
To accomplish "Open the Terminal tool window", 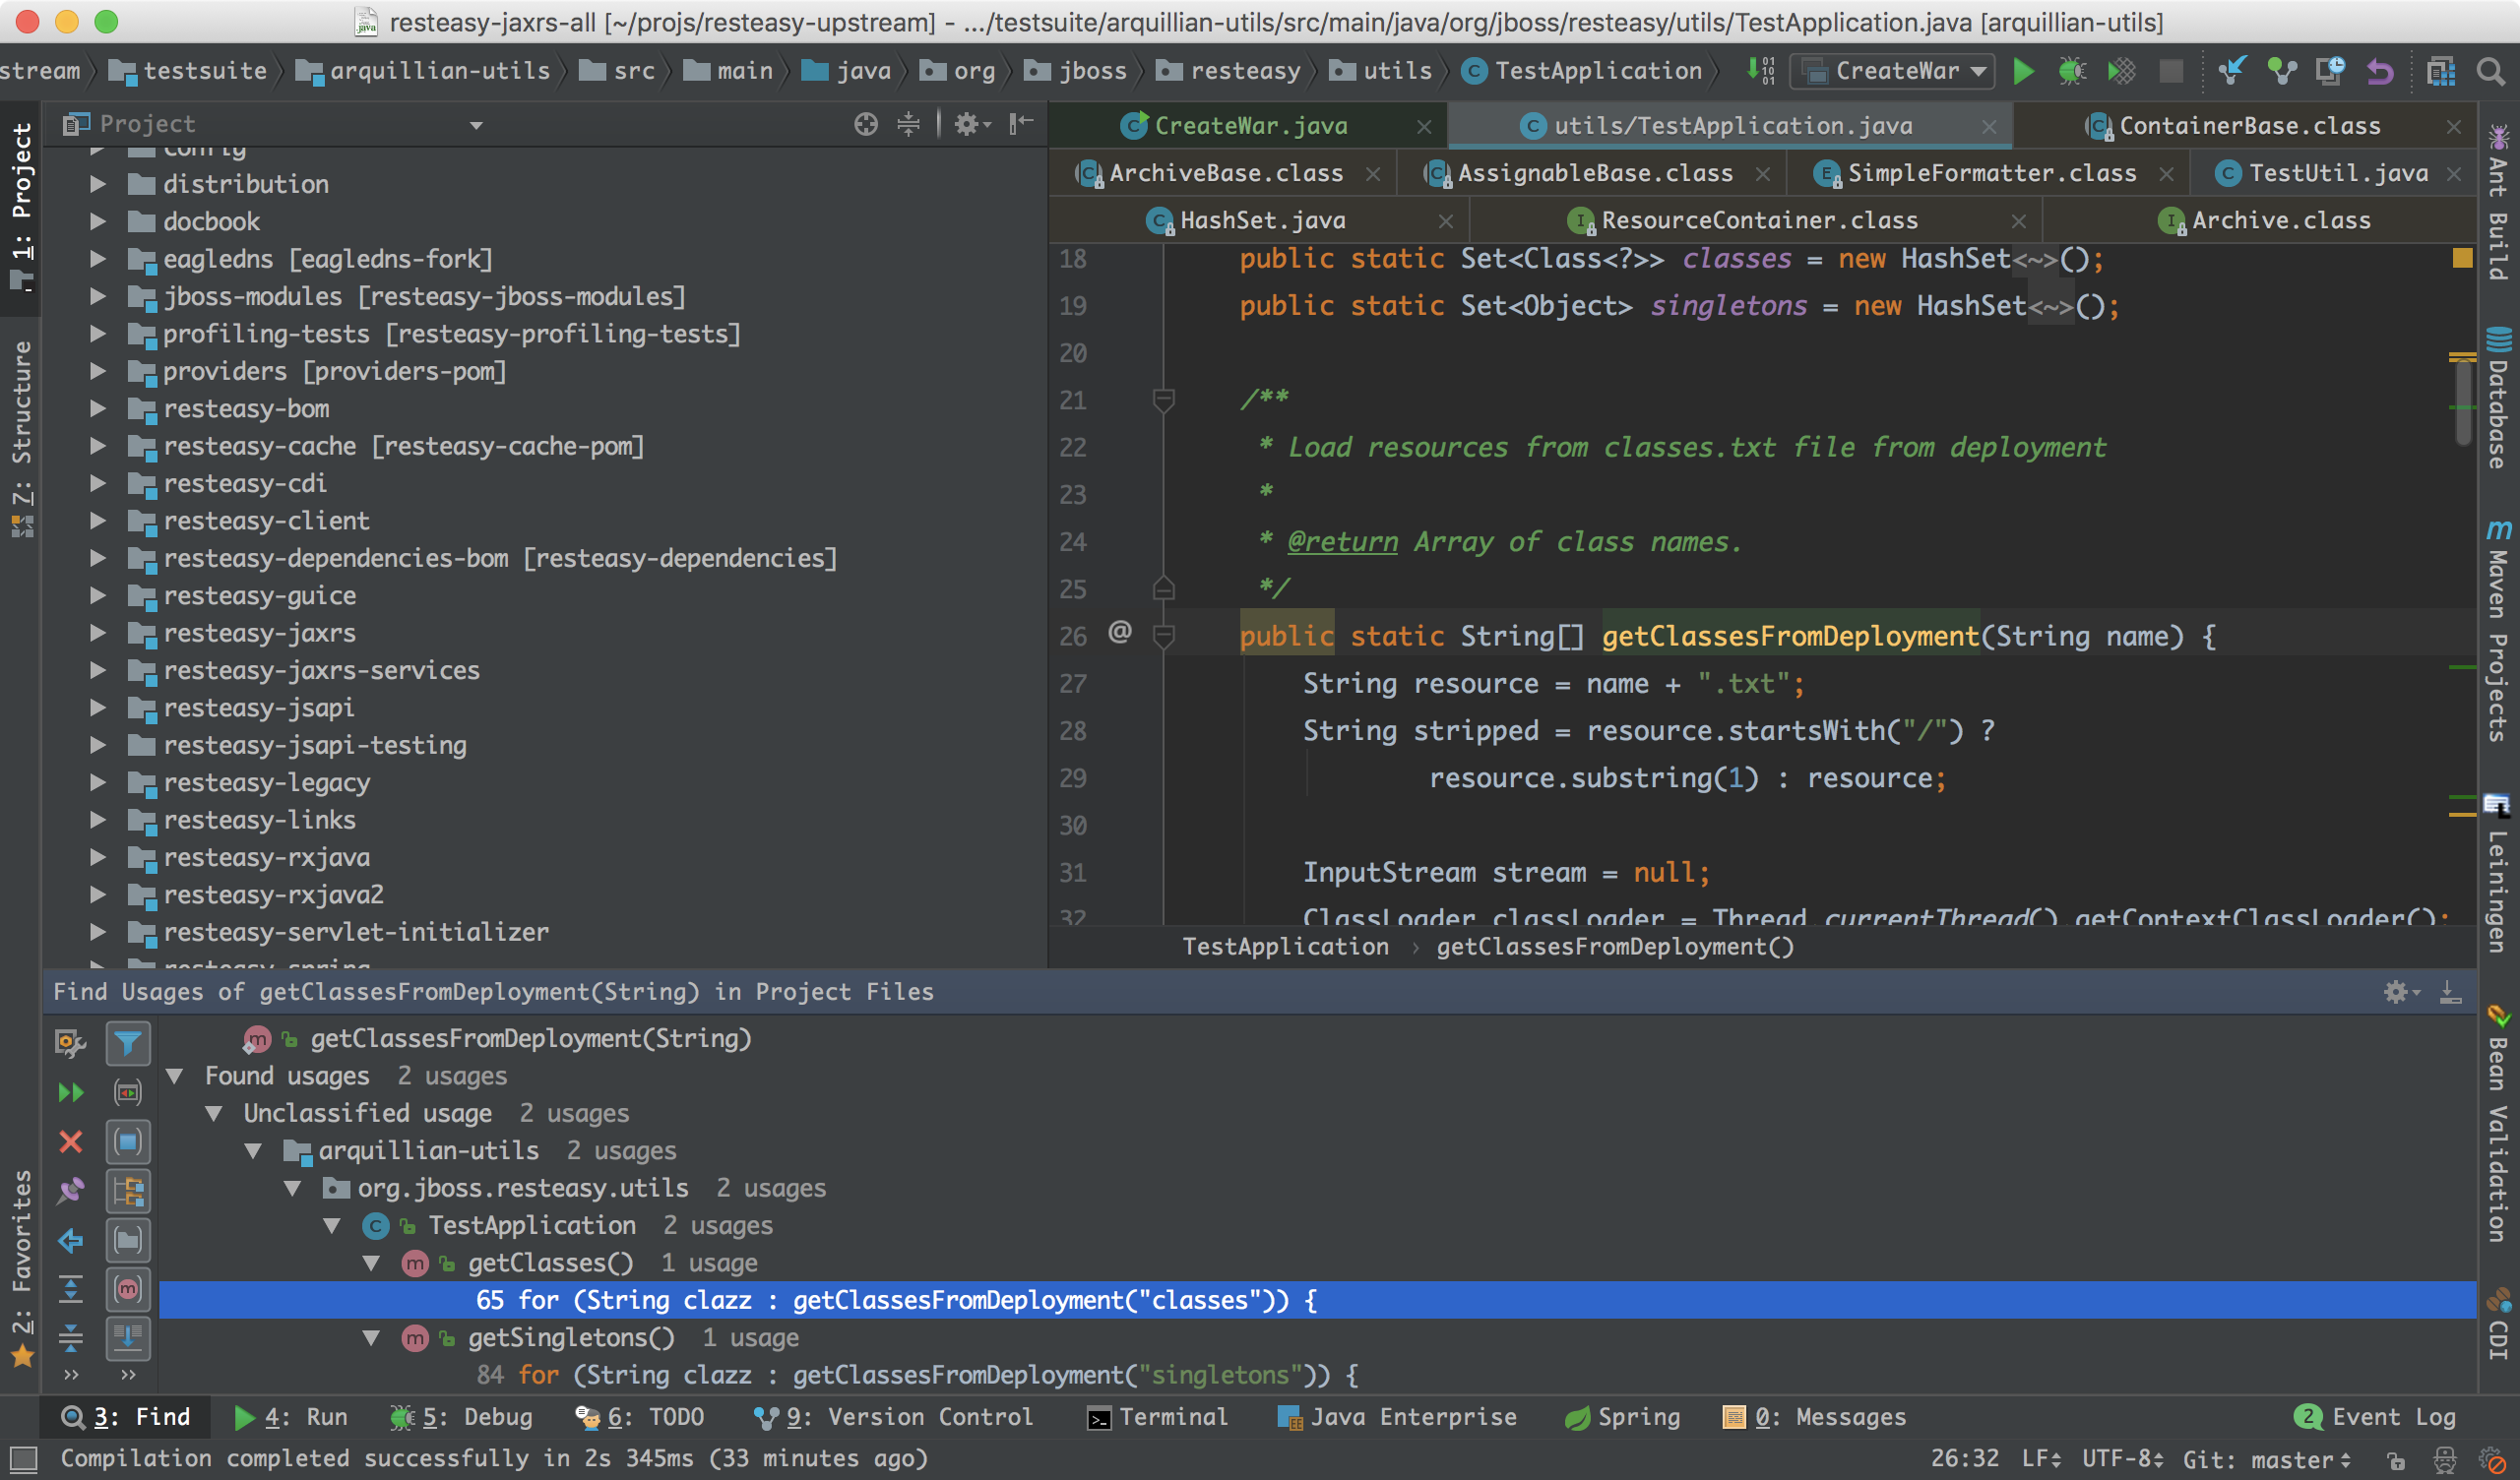I will (1158, 1417).
